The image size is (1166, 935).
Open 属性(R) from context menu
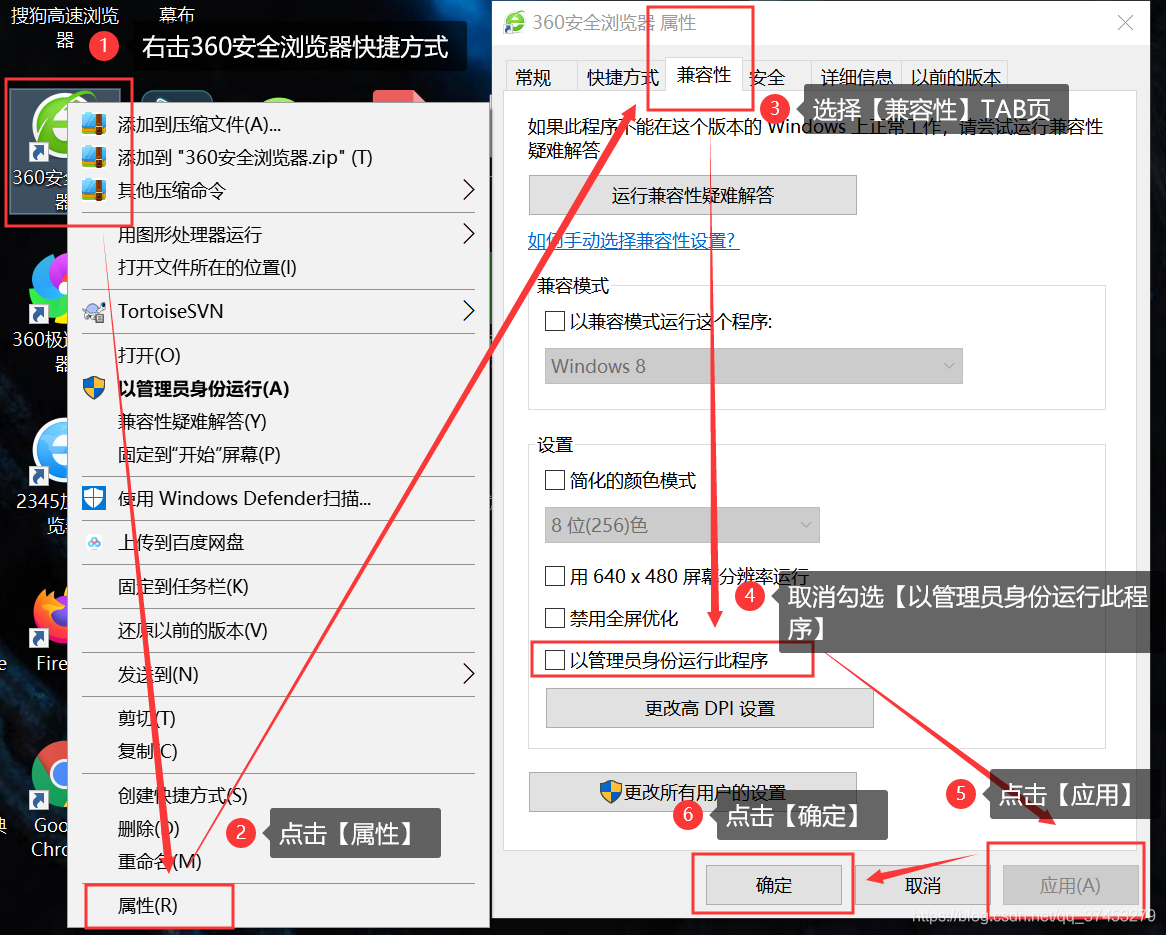coord(278,905)
